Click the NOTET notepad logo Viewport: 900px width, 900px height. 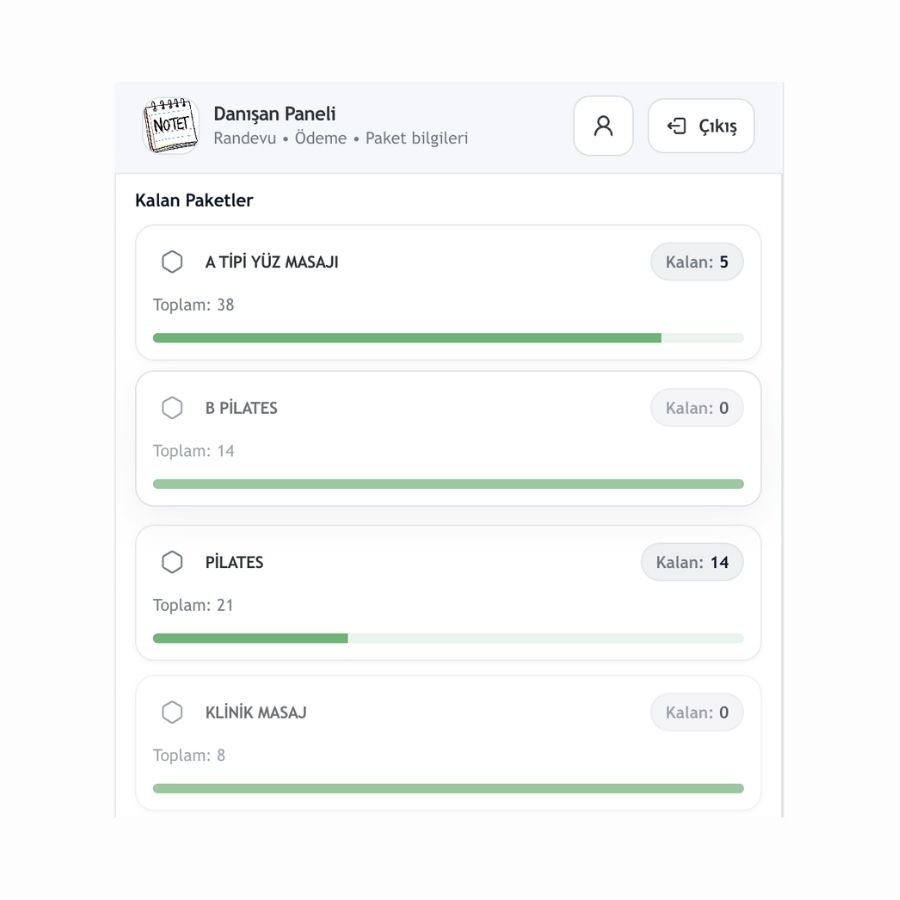[170, 126]
